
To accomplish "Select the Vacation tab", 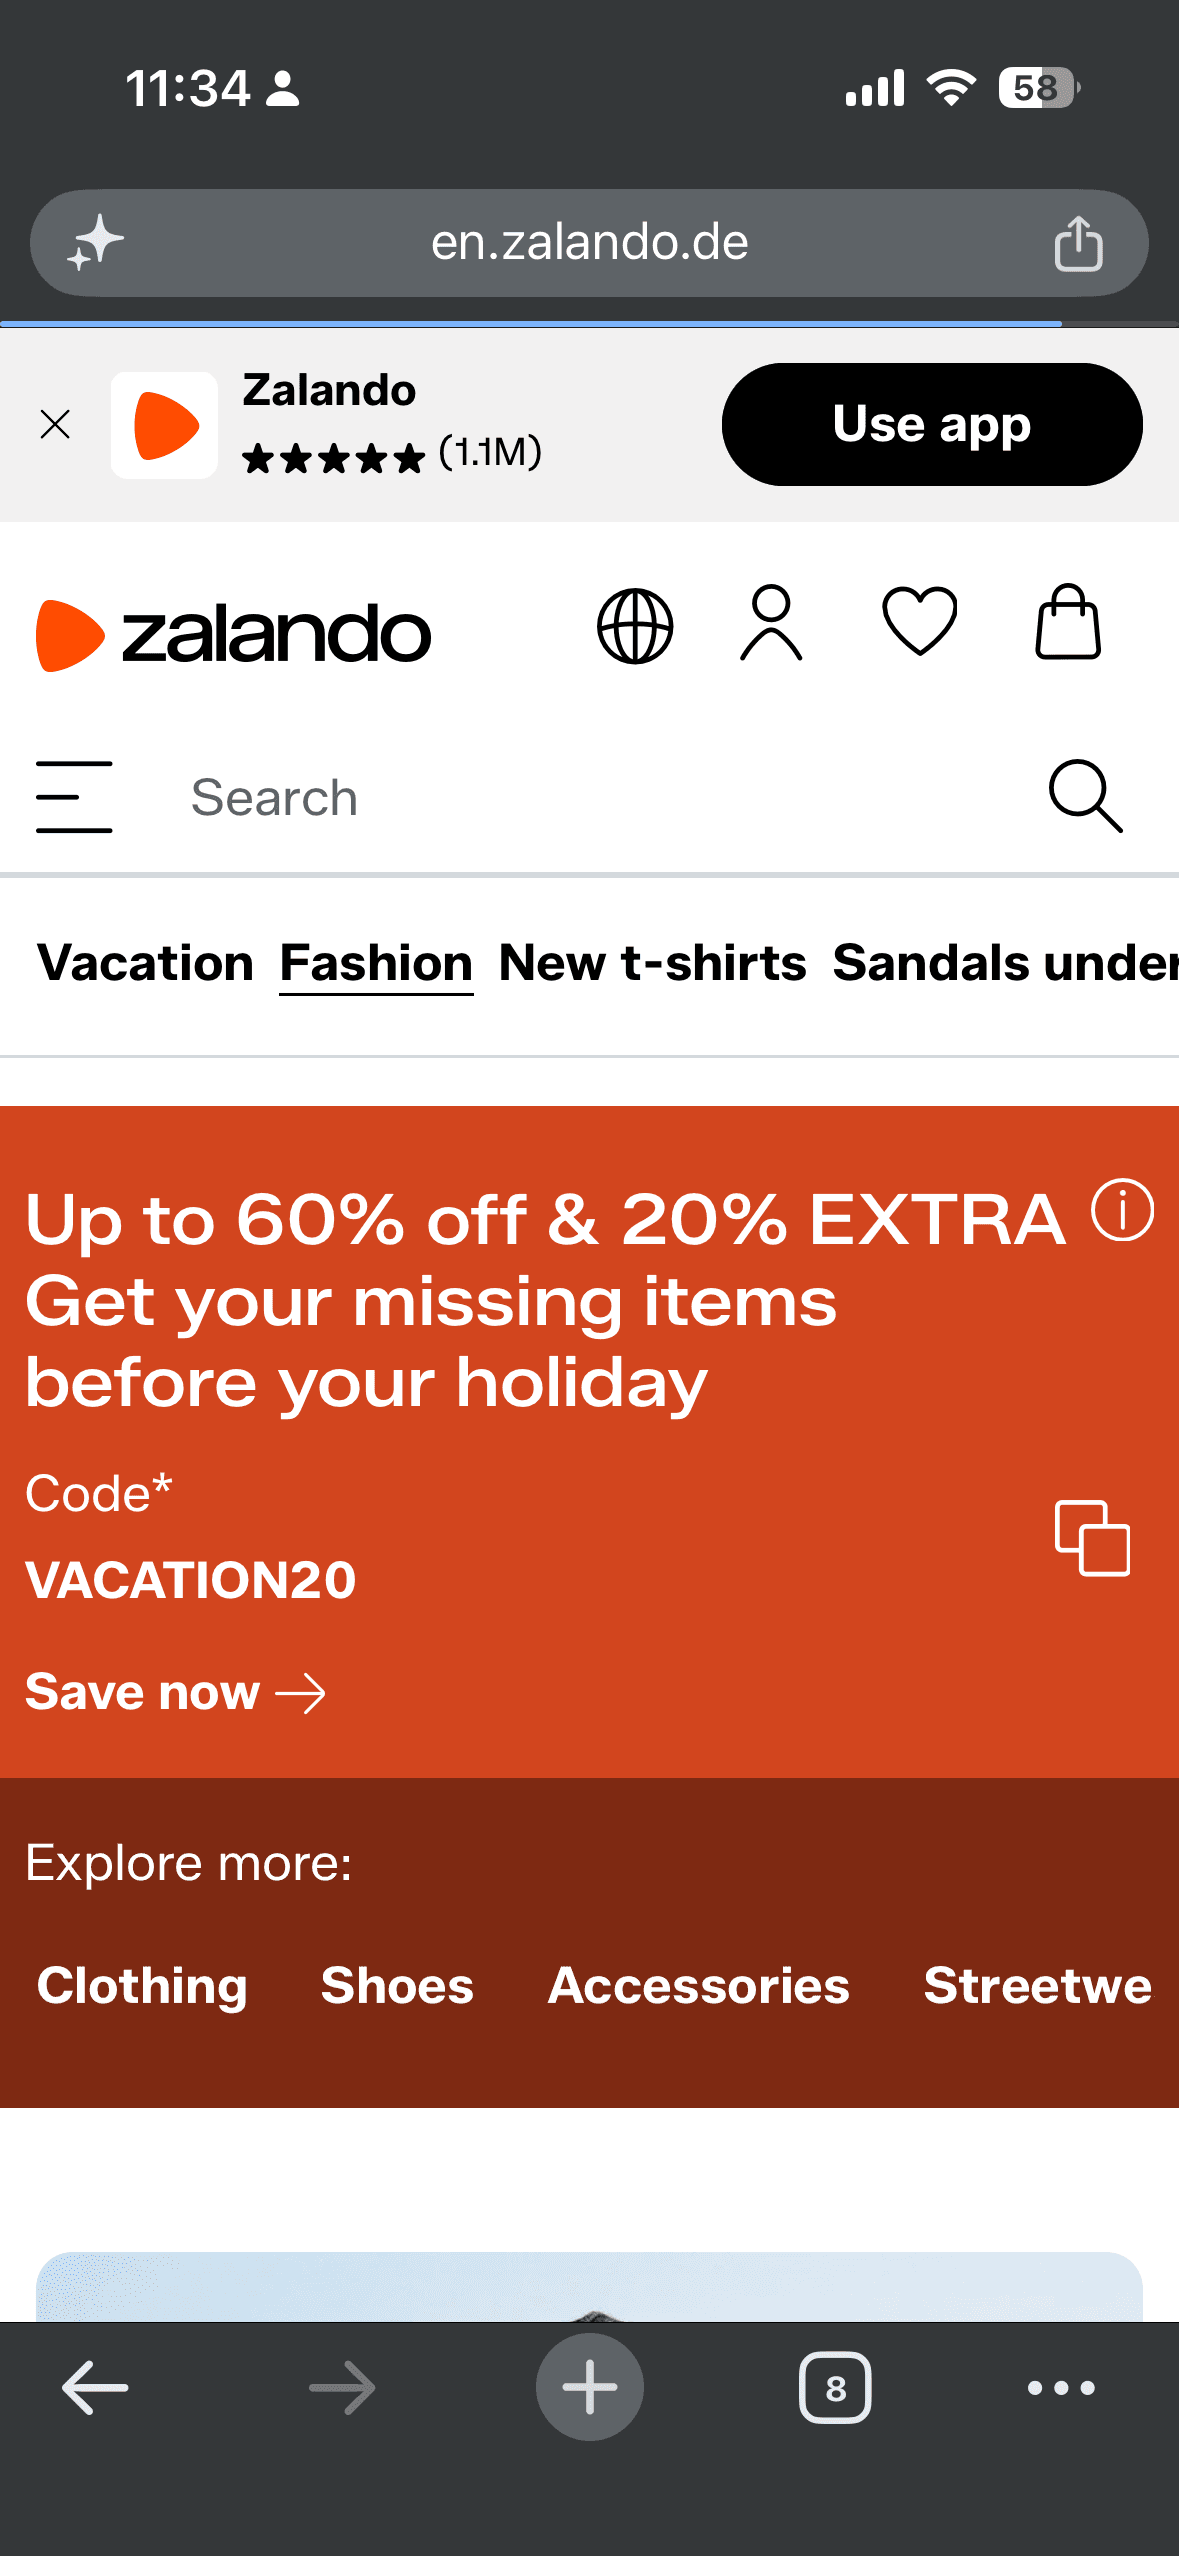I will 145,963.
